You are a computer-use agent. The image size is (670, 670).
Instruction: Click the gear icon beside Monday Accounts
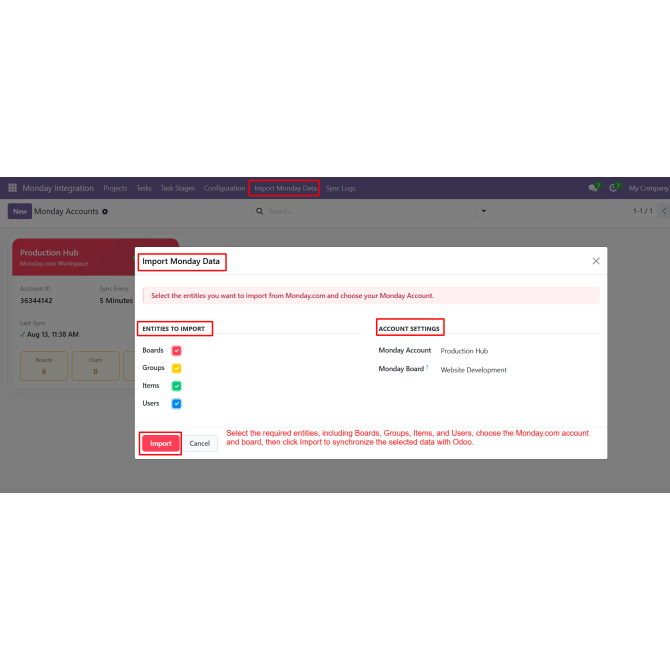coord(105,212)
